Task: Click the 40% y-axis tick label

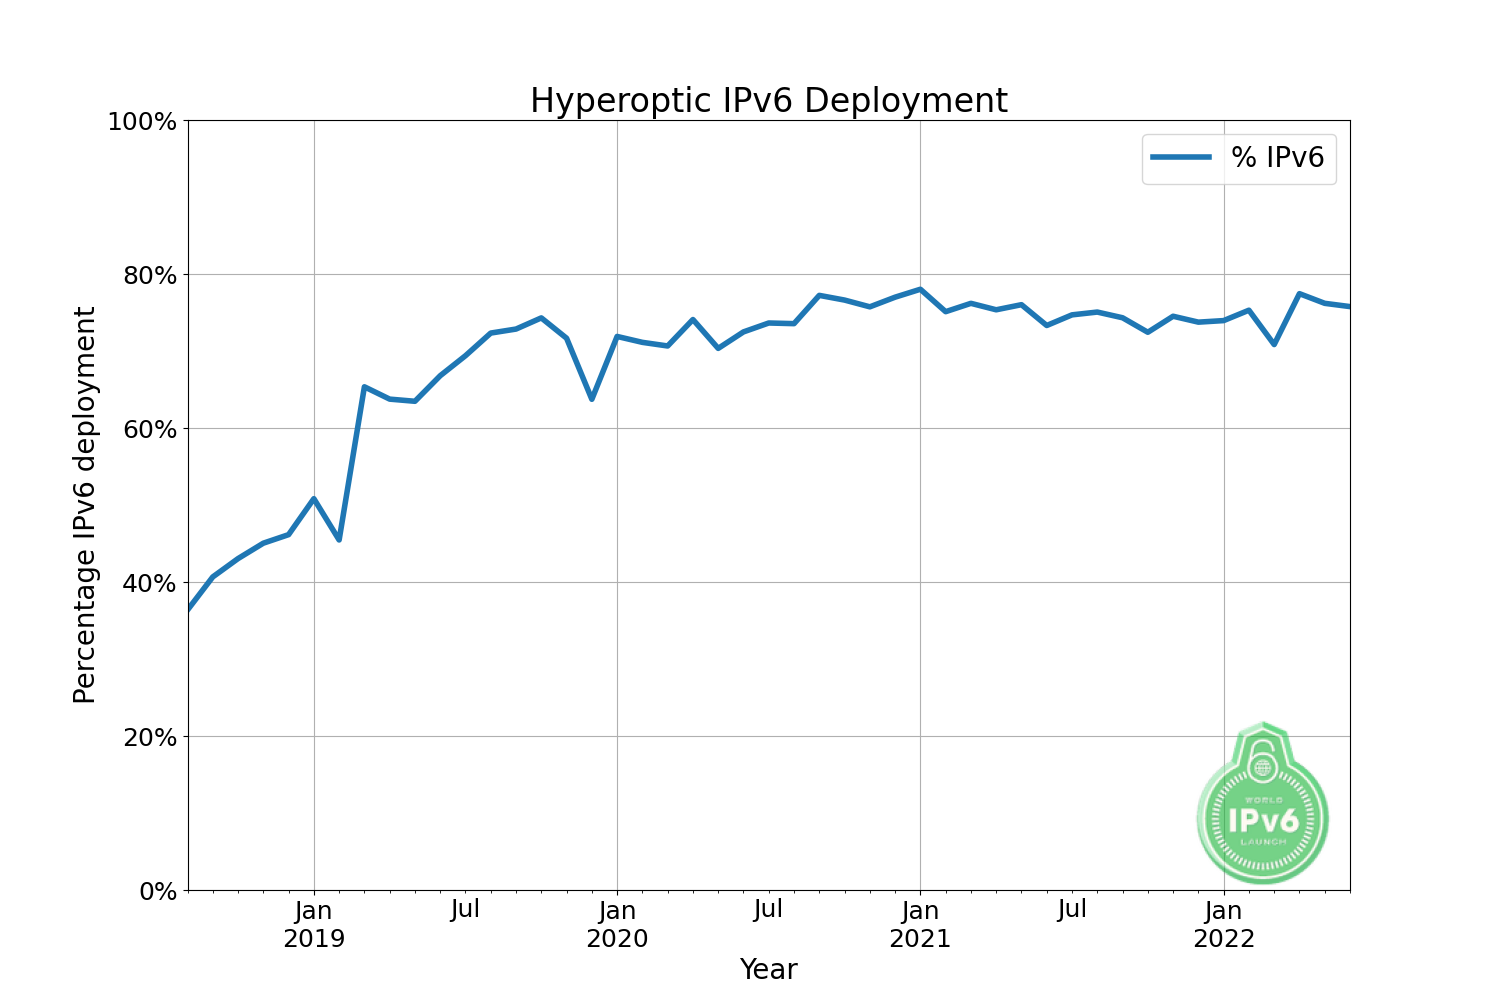Action: 148,583
